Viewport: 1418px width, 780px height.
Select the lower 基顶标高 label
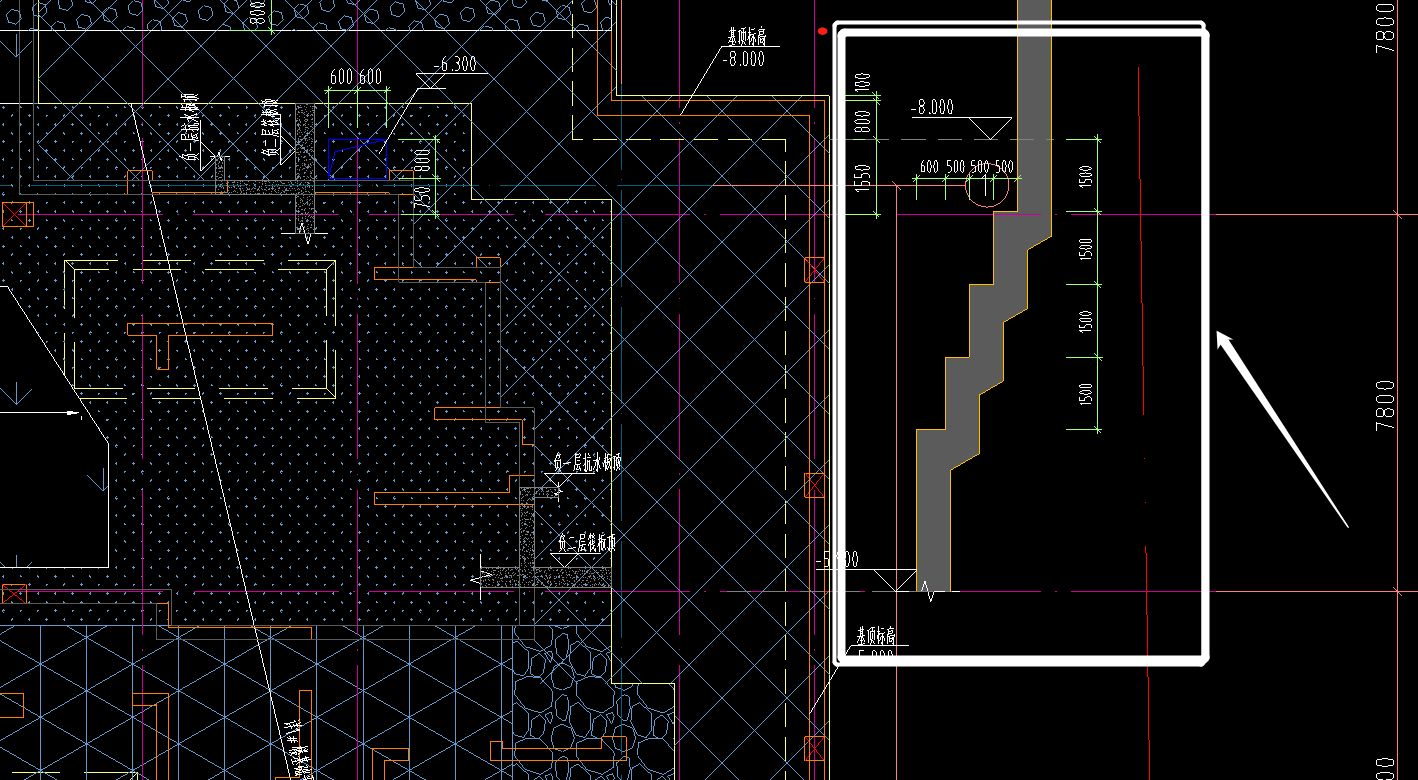click(x=876, y=635)
